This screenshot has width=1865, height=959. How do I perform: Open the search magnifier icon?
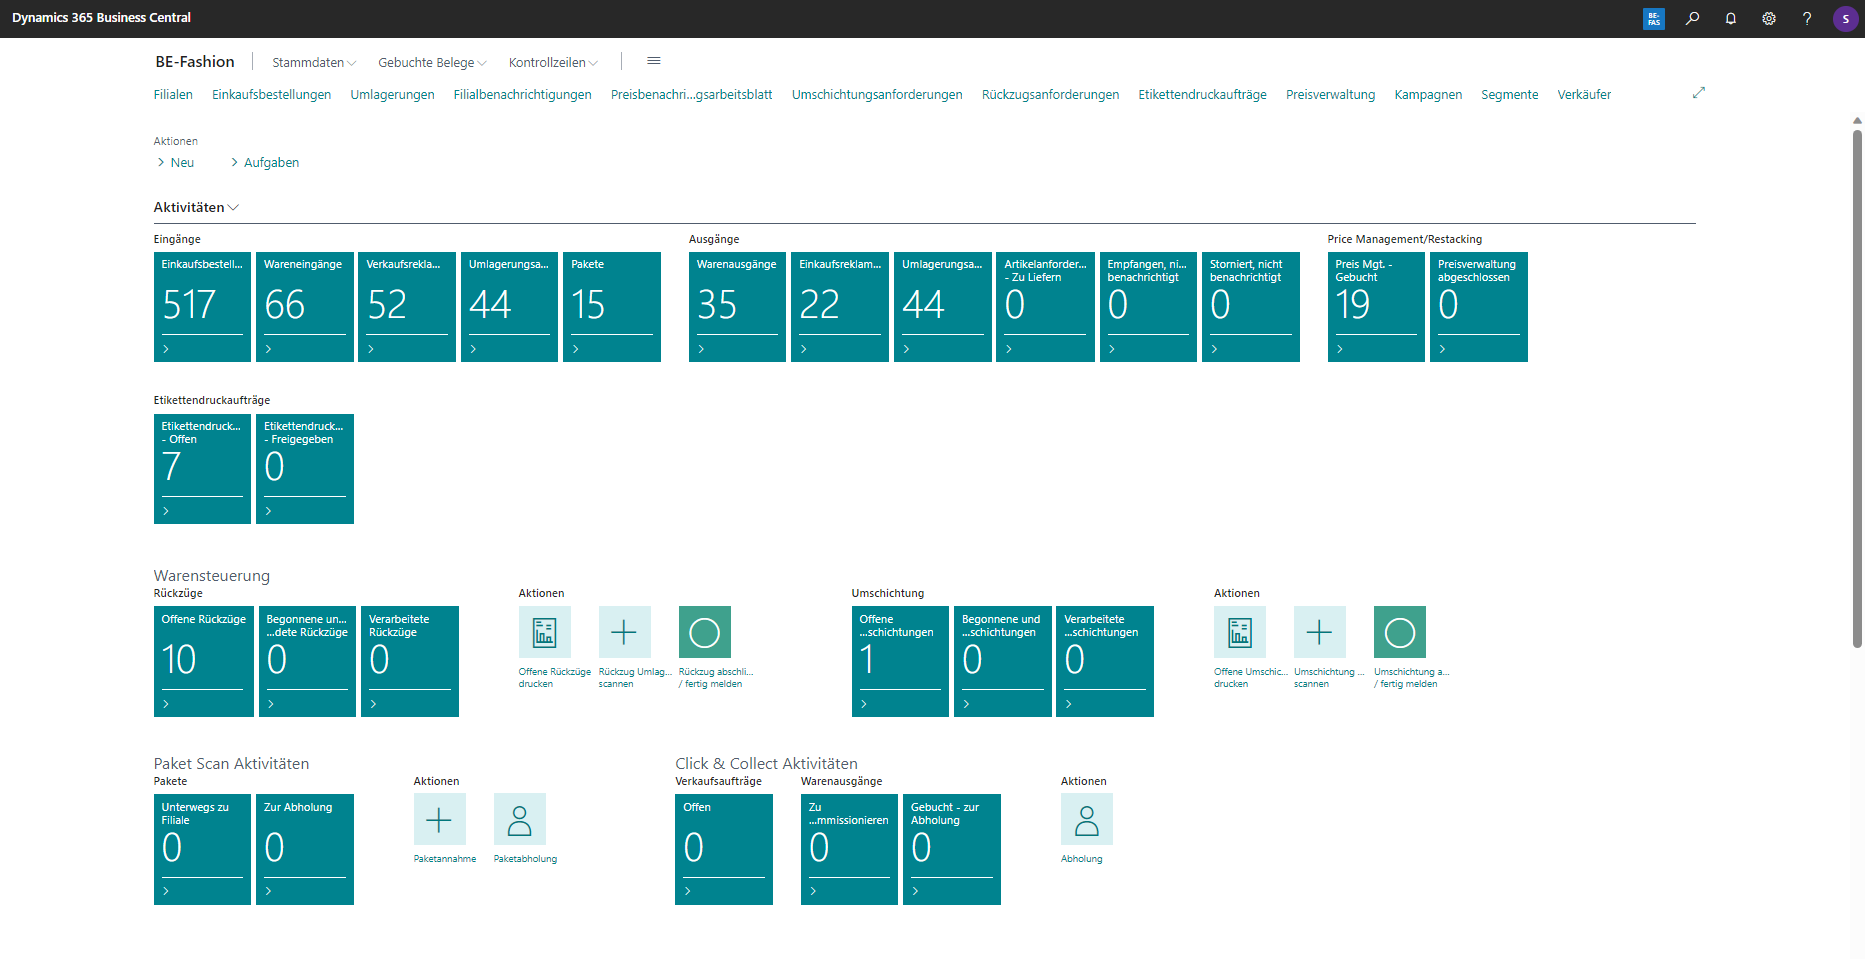pos(1692,18)
